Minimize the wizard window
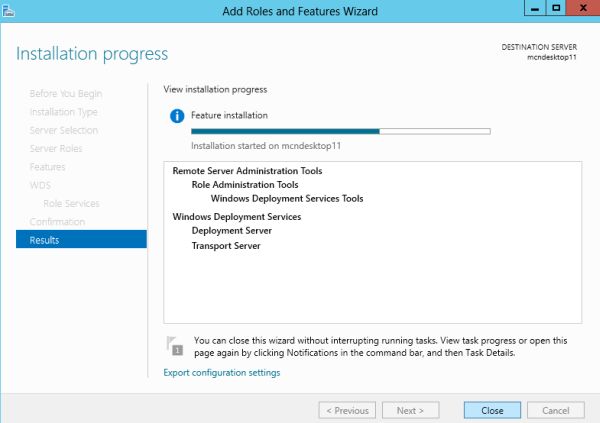Viewport: 600px width, 423px height. click(x=535, y=8)
